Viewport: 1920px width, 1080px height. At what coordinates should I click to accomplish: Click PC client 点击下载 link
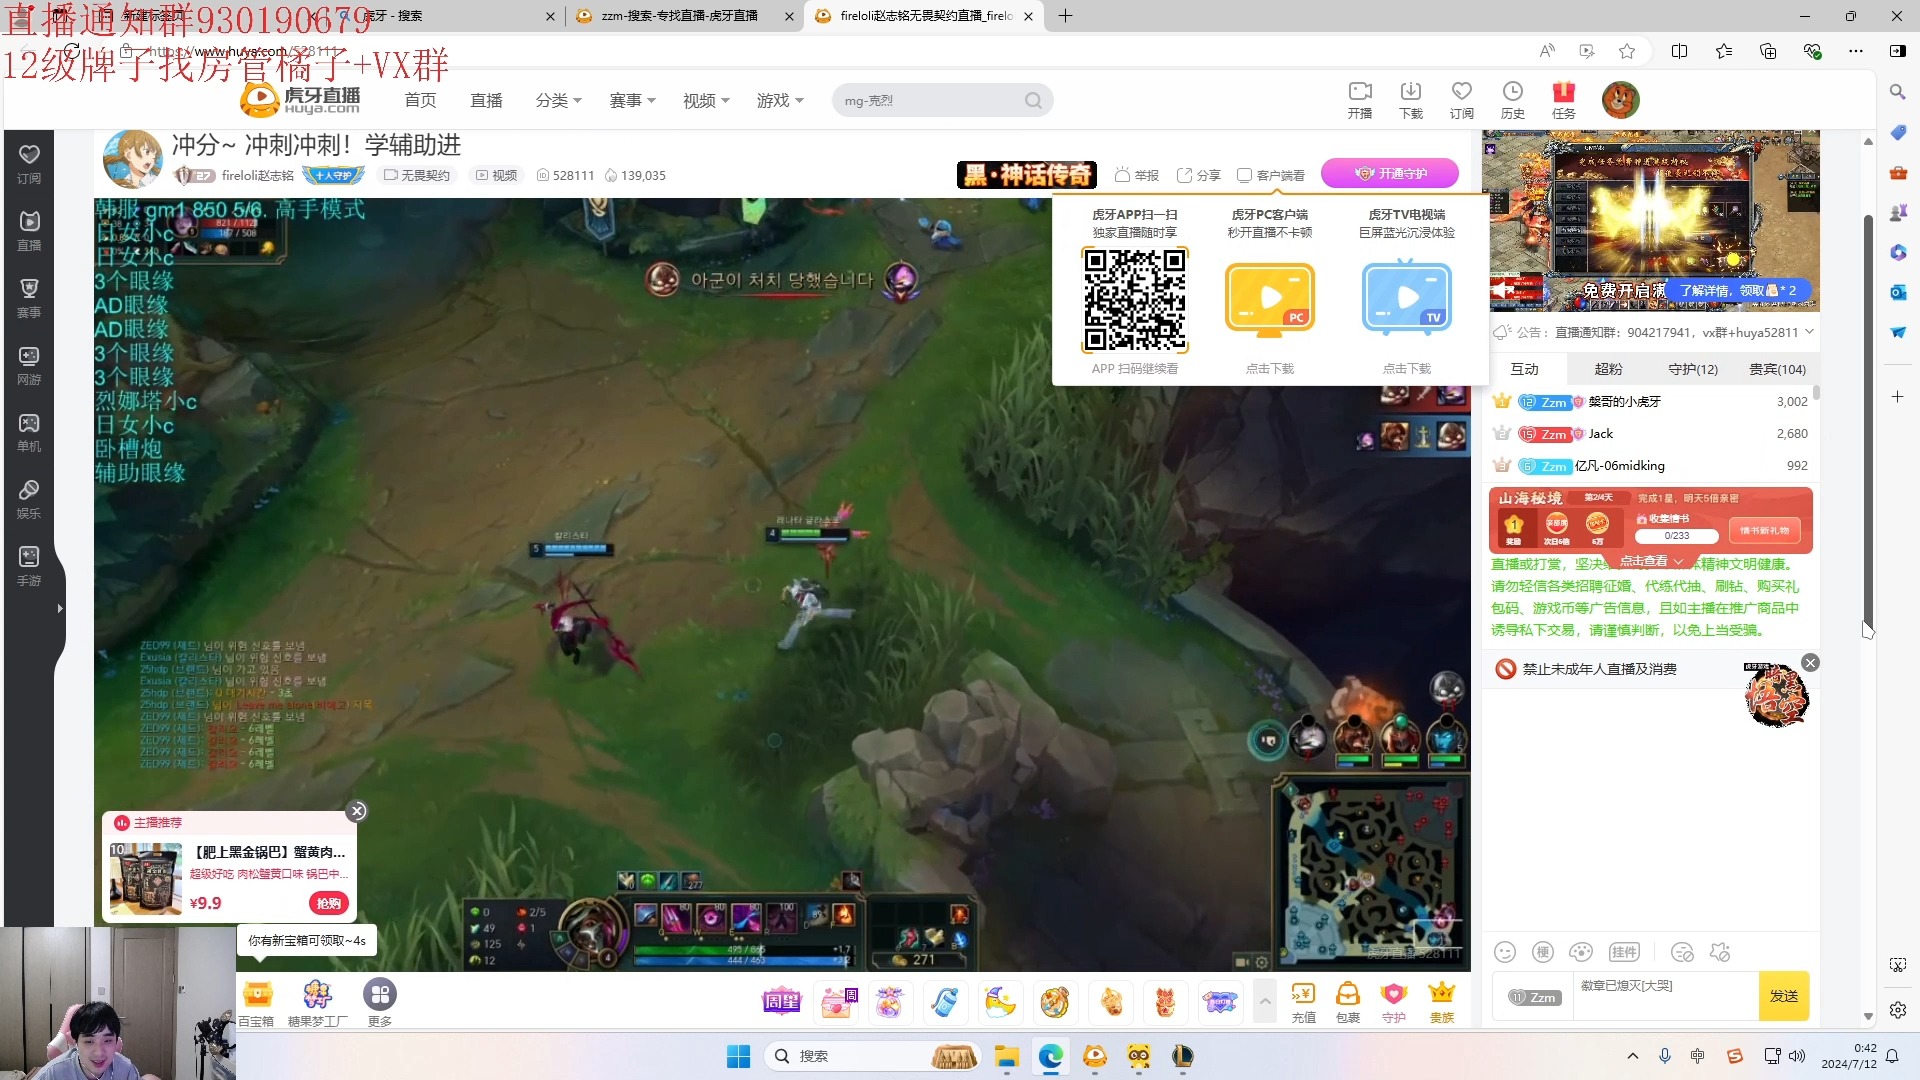tap(1270, 368)
